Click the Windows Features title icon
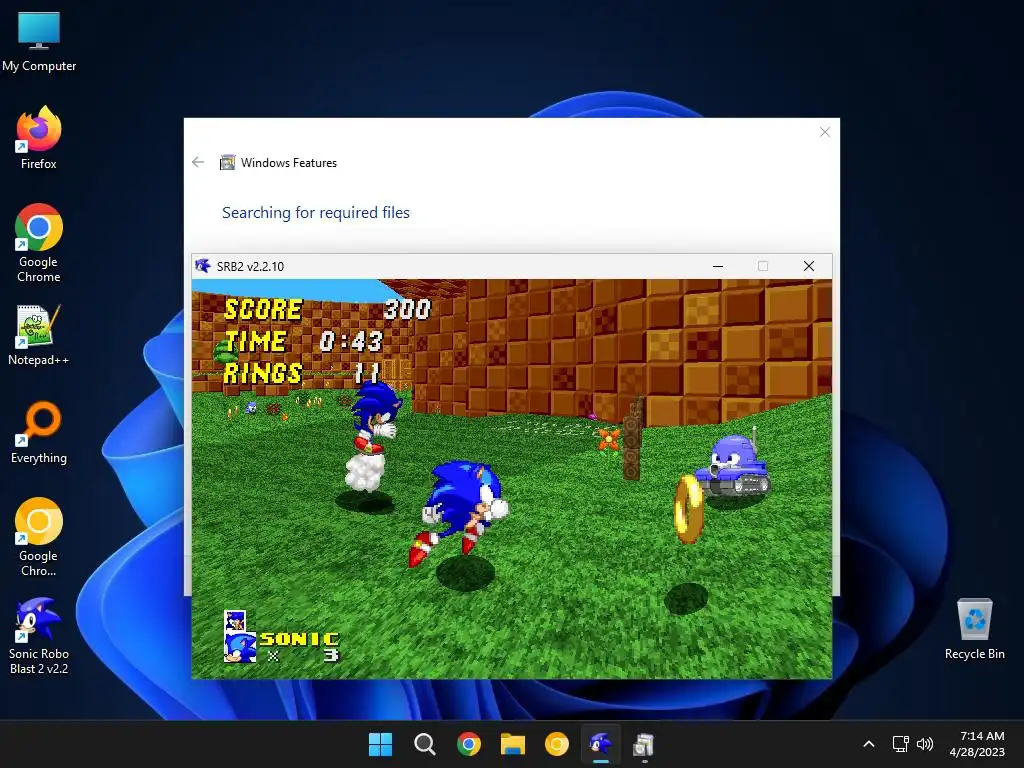The image size is (1024, 768). (x=227, y=162)
